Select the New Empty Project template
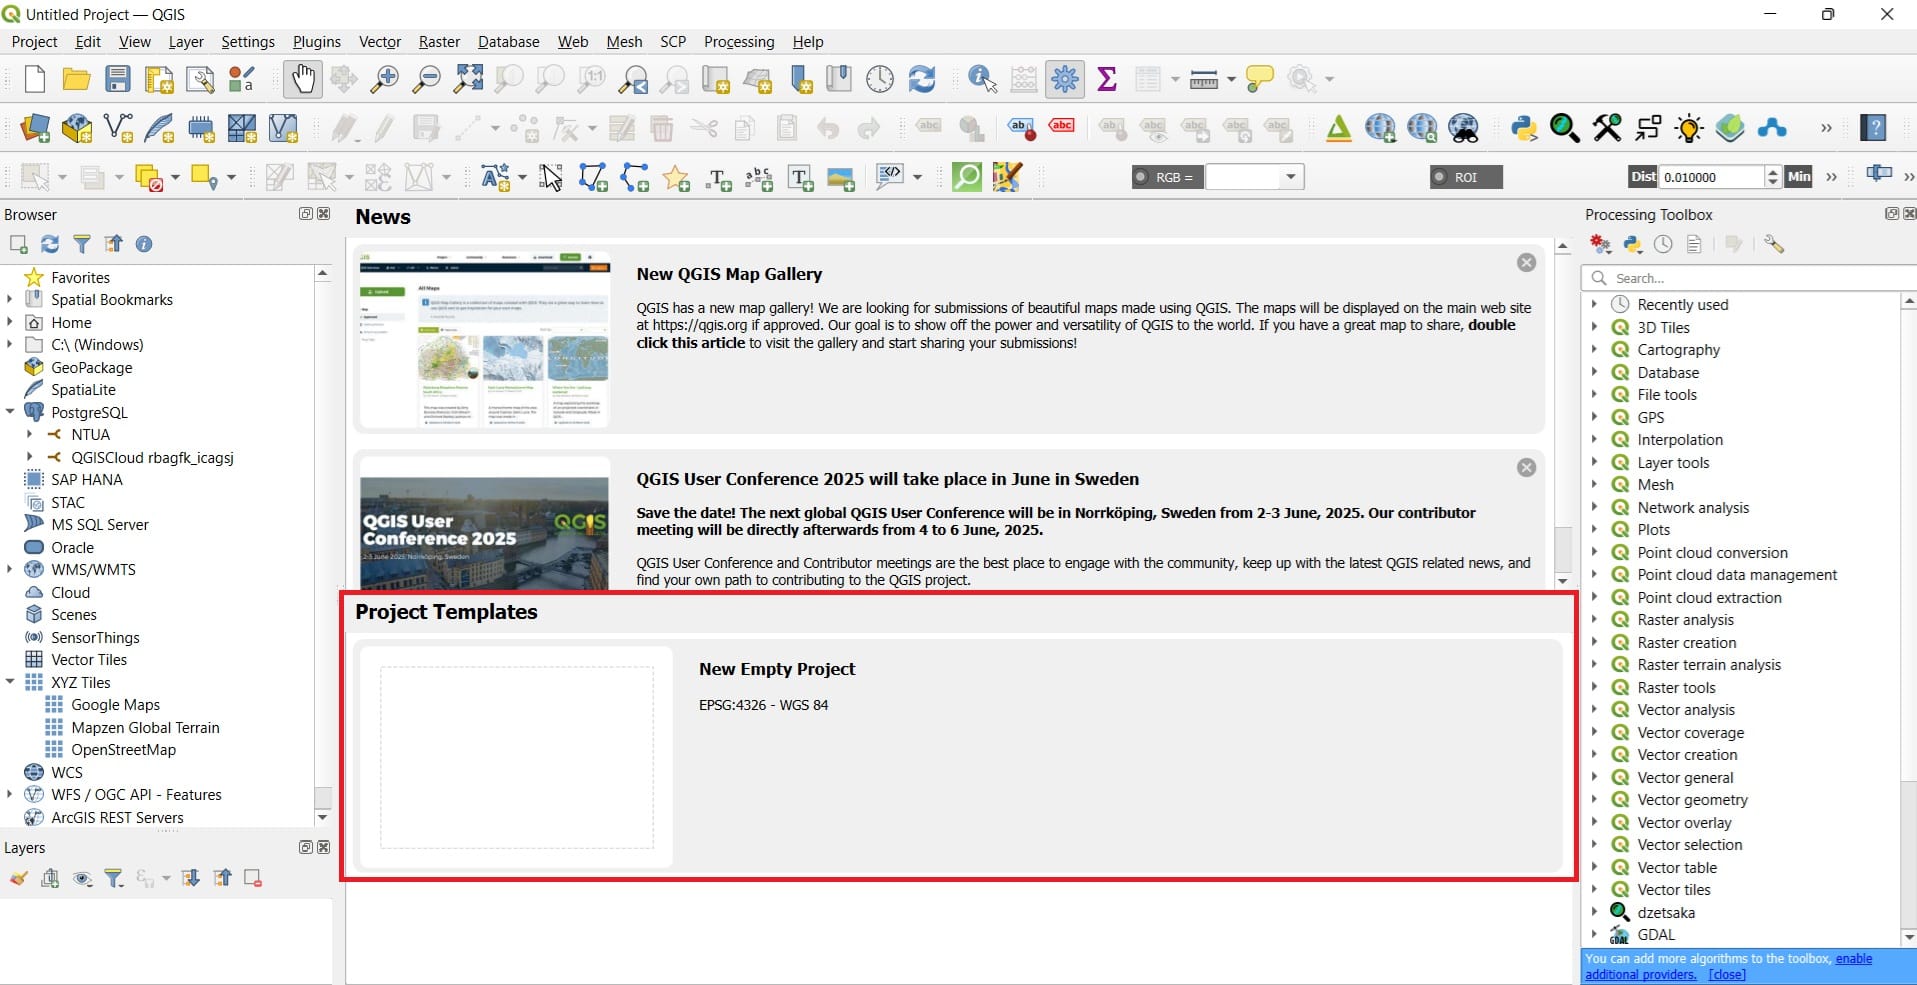 960,756
